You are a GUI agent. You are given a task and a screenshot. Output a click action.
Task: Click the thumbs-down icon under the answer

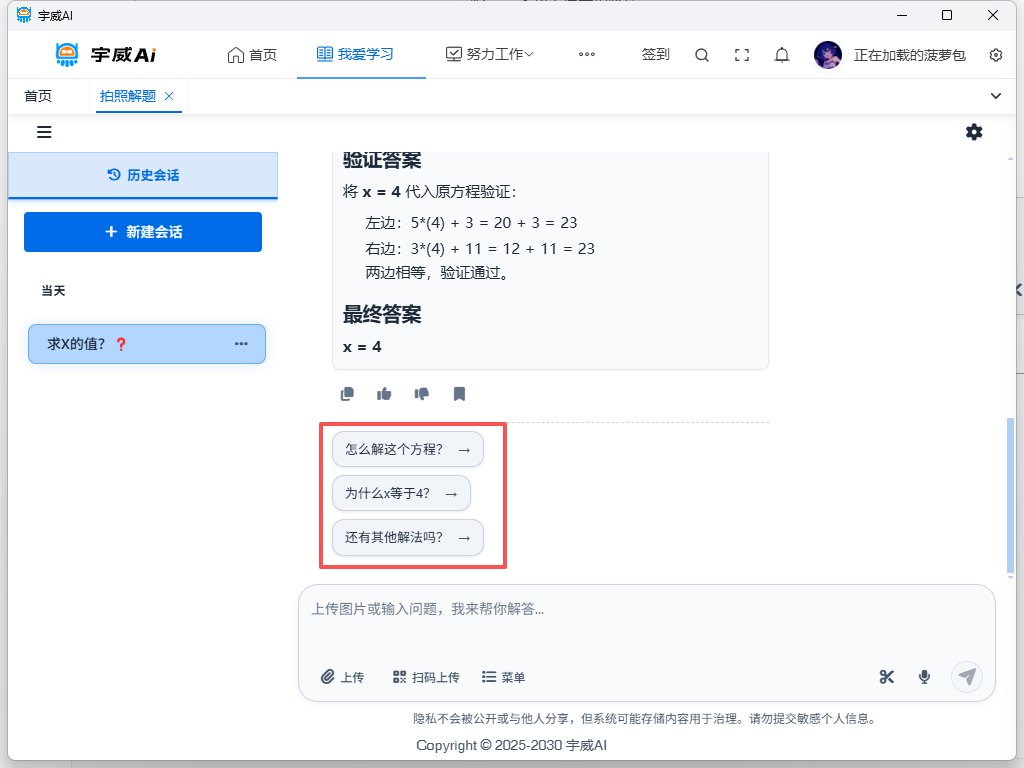point(422,394)
